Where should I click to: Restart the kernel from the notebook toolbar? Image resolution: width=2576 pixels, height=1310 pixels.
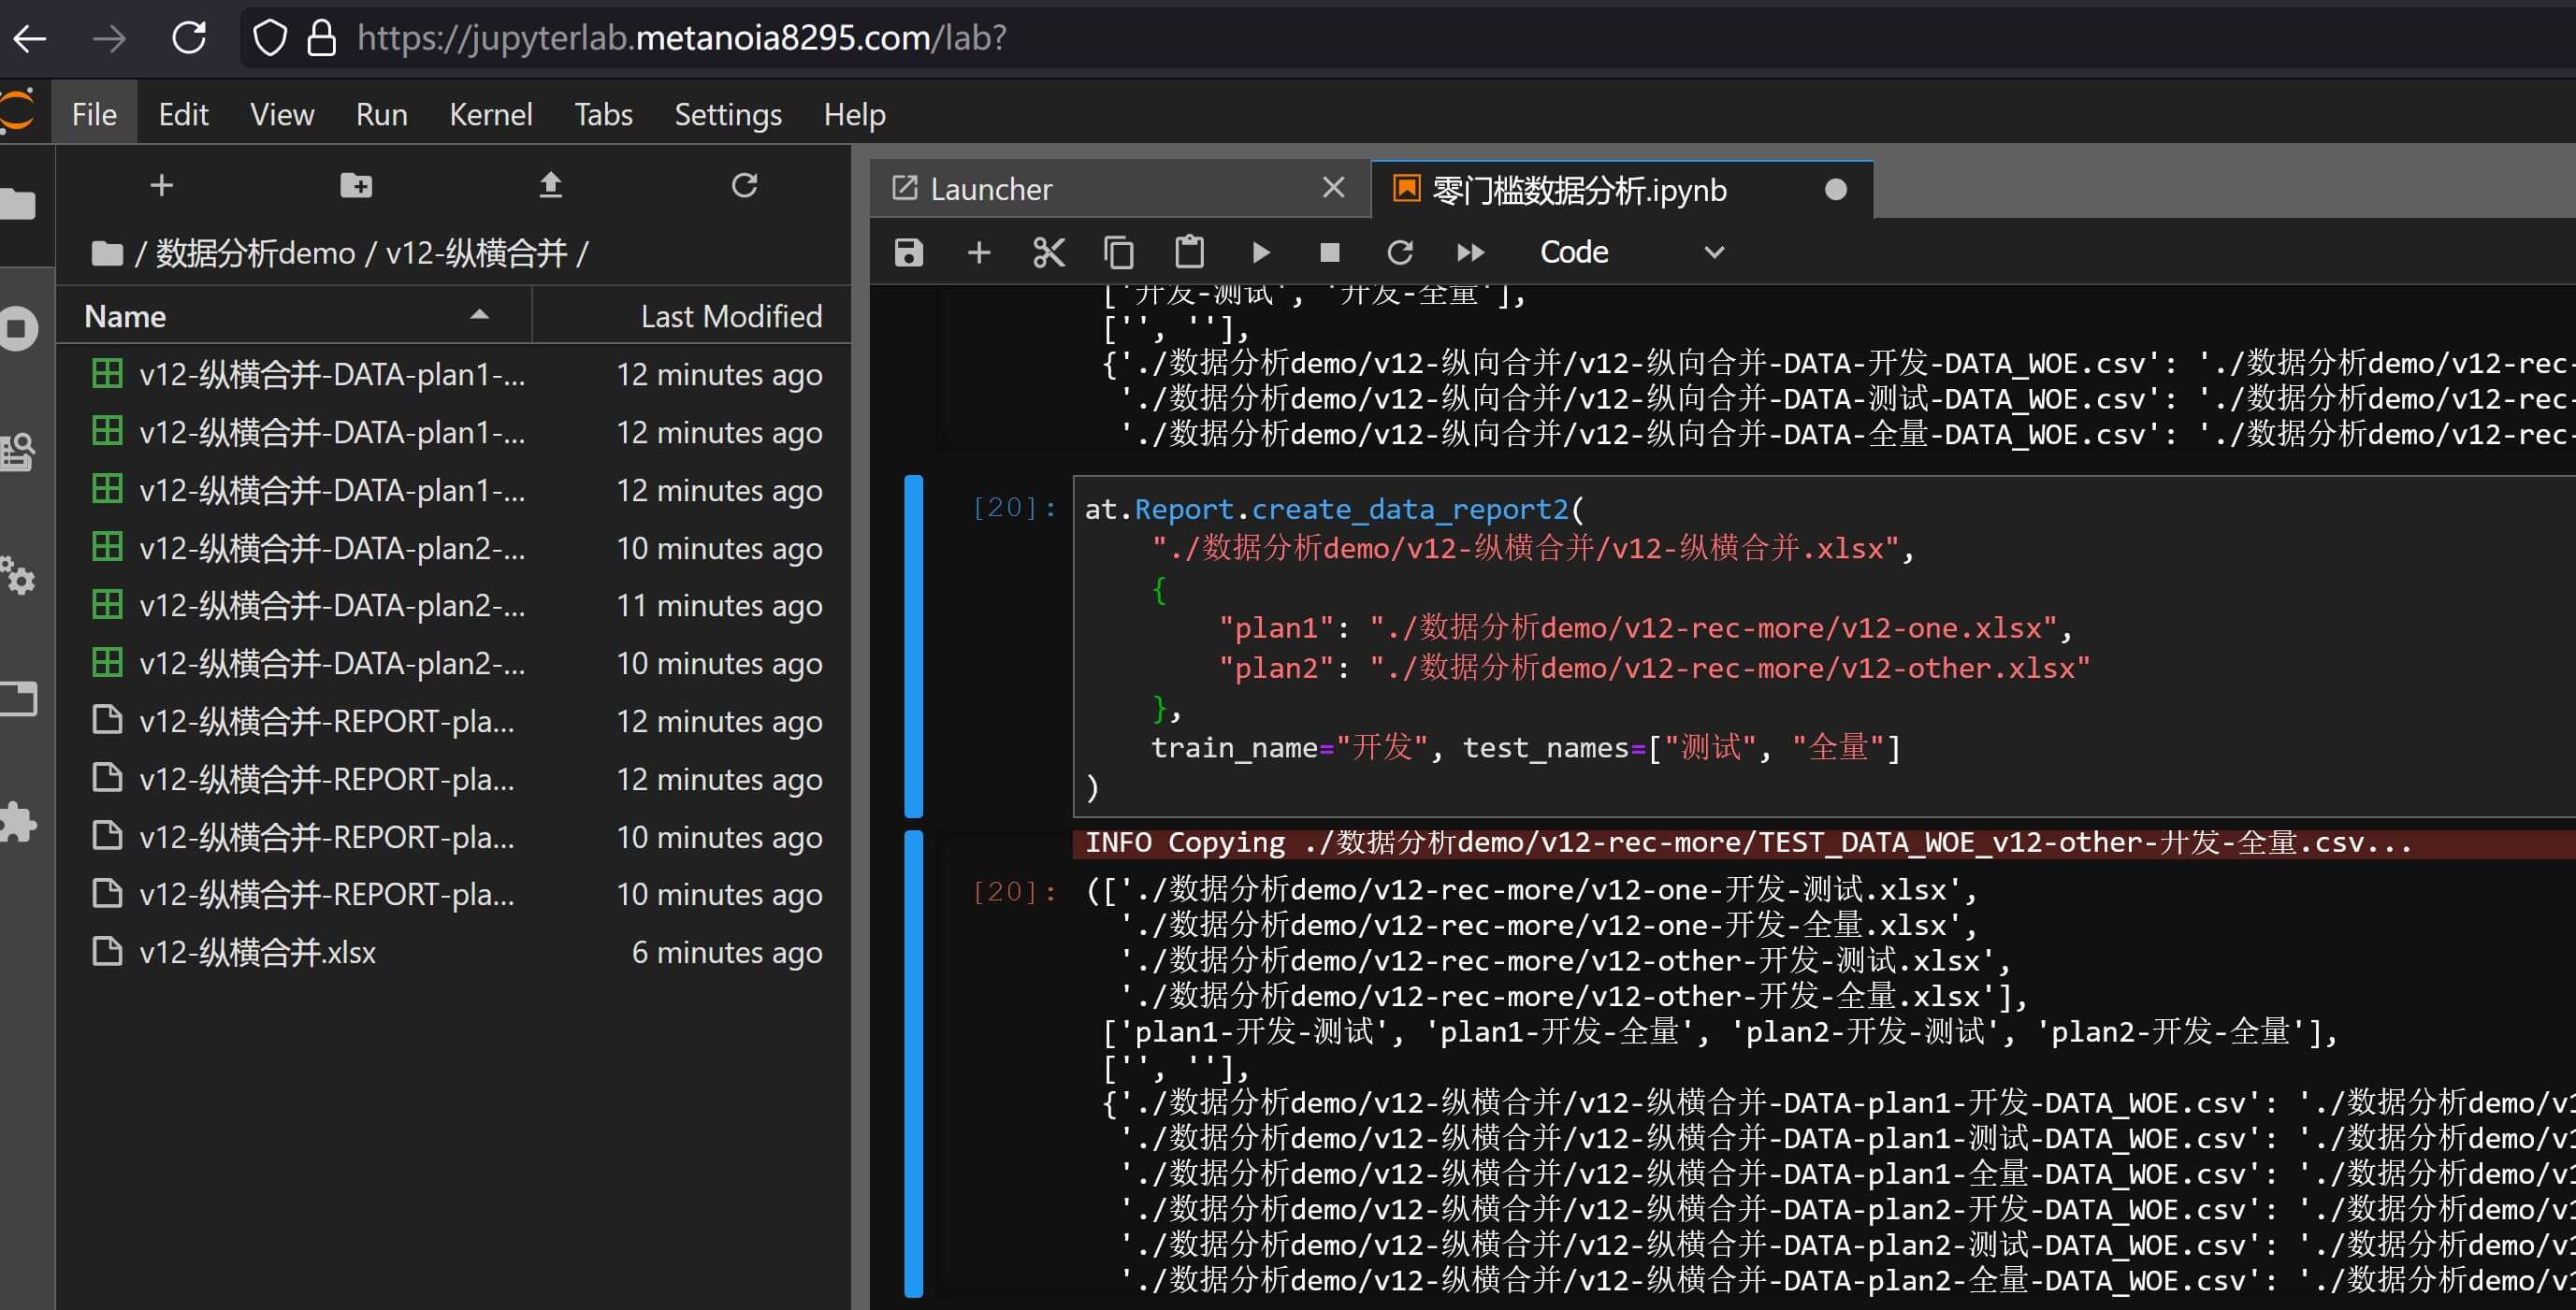(x=1399, y=252)
